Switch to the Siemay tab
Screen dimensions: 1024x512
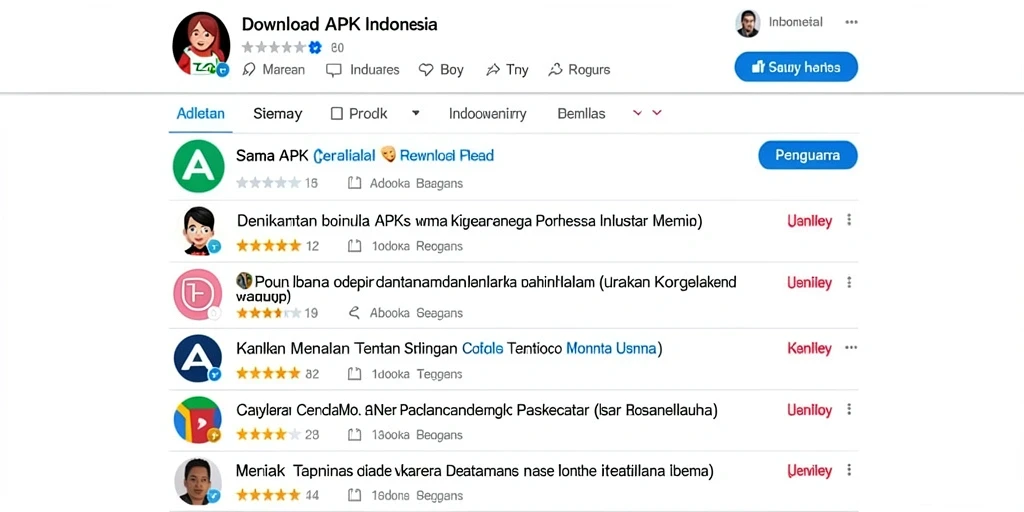pyautogui.click(x=278, y=114)
